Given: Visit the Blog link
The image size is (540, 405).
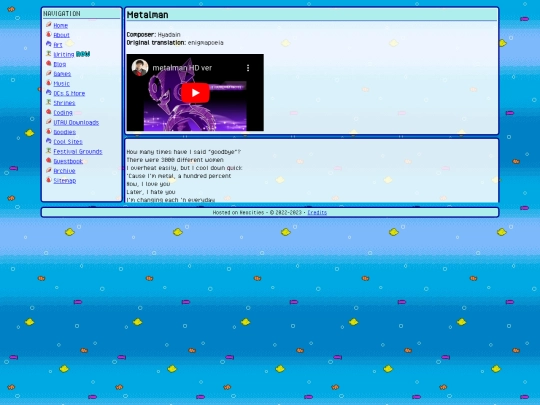Looking at the screenshot, I should 60,64.
